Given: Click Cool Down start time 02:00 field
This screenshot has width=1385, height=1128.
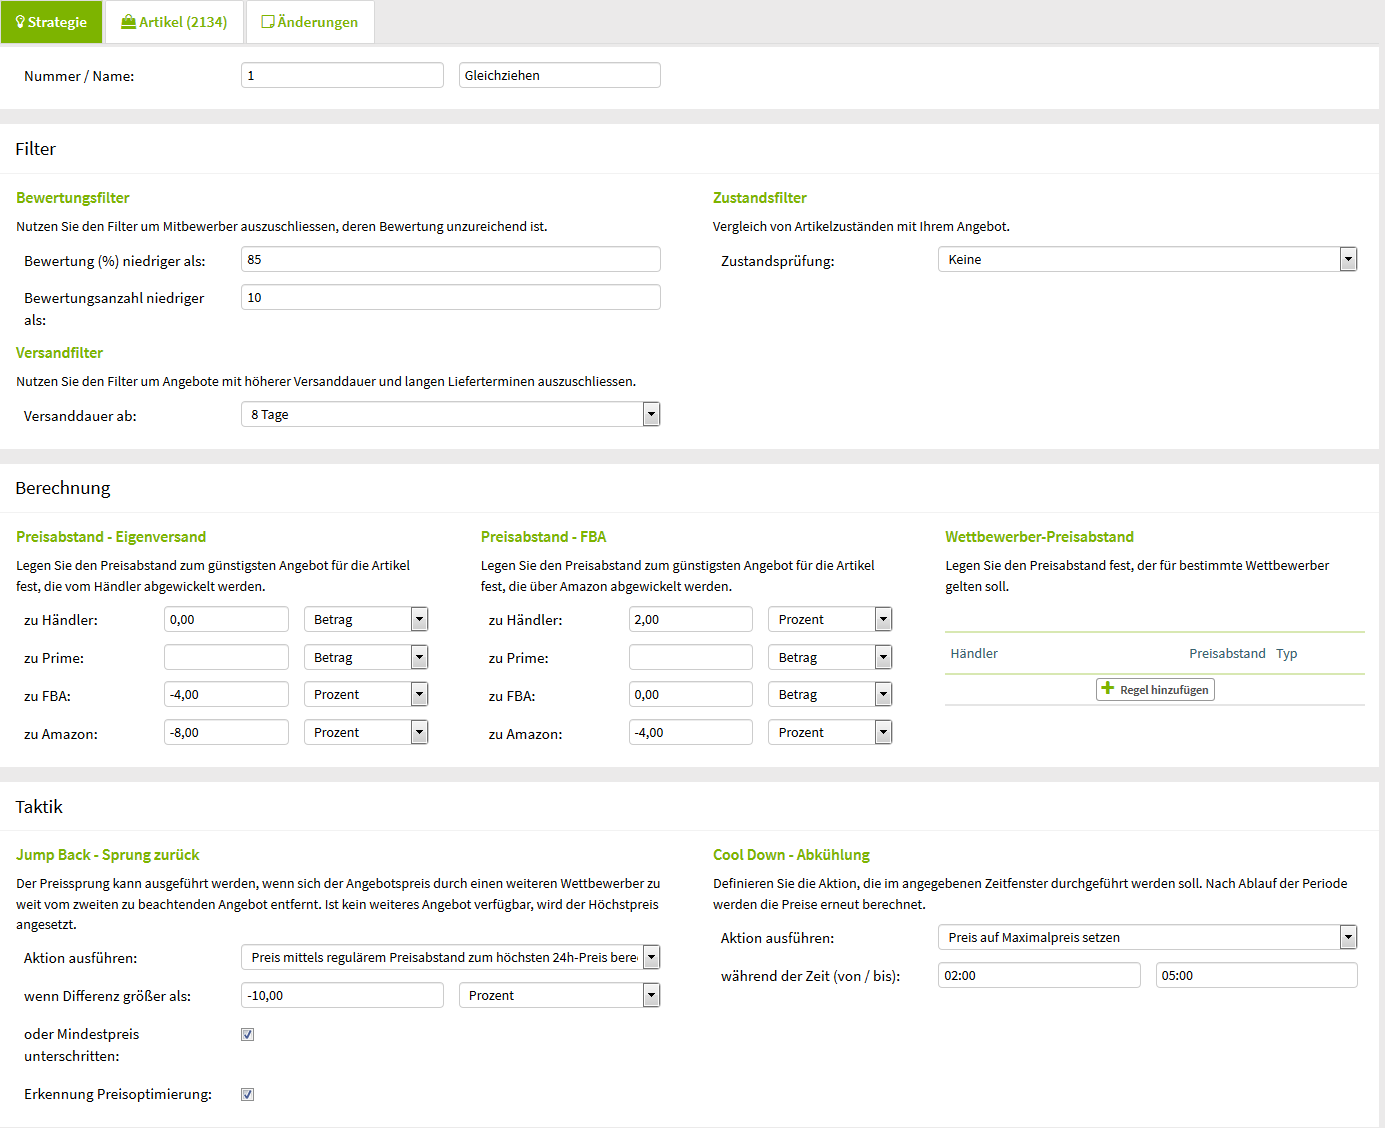Looking at the screenshot, I should click(x=1039, y=975).
